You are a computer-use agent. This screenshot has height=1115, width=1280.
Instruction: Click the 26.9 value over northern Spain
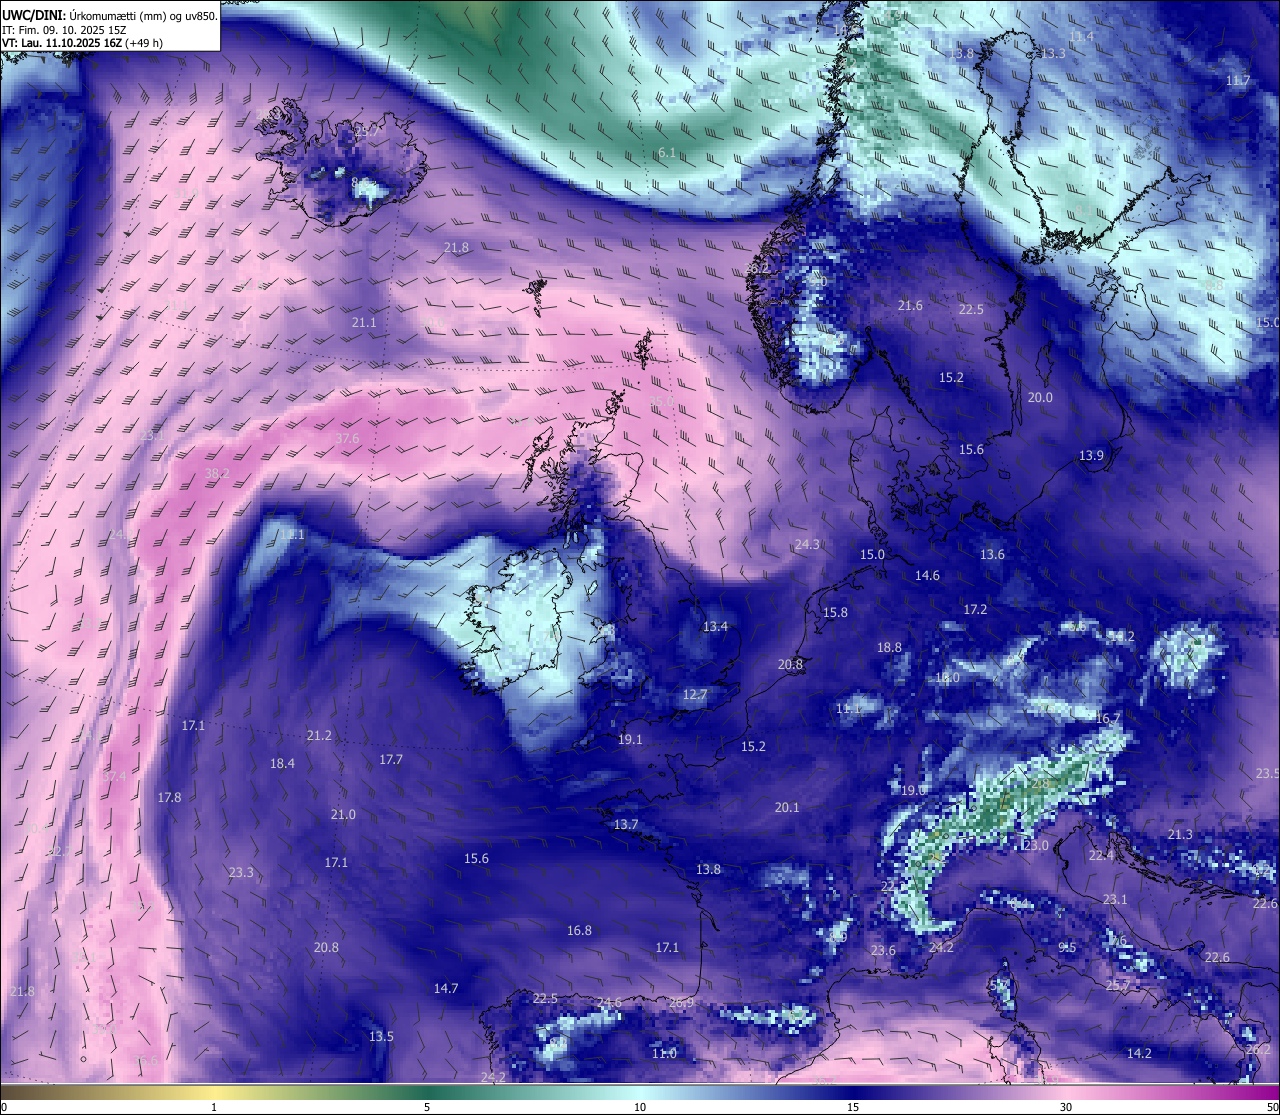click(681, 1002)
